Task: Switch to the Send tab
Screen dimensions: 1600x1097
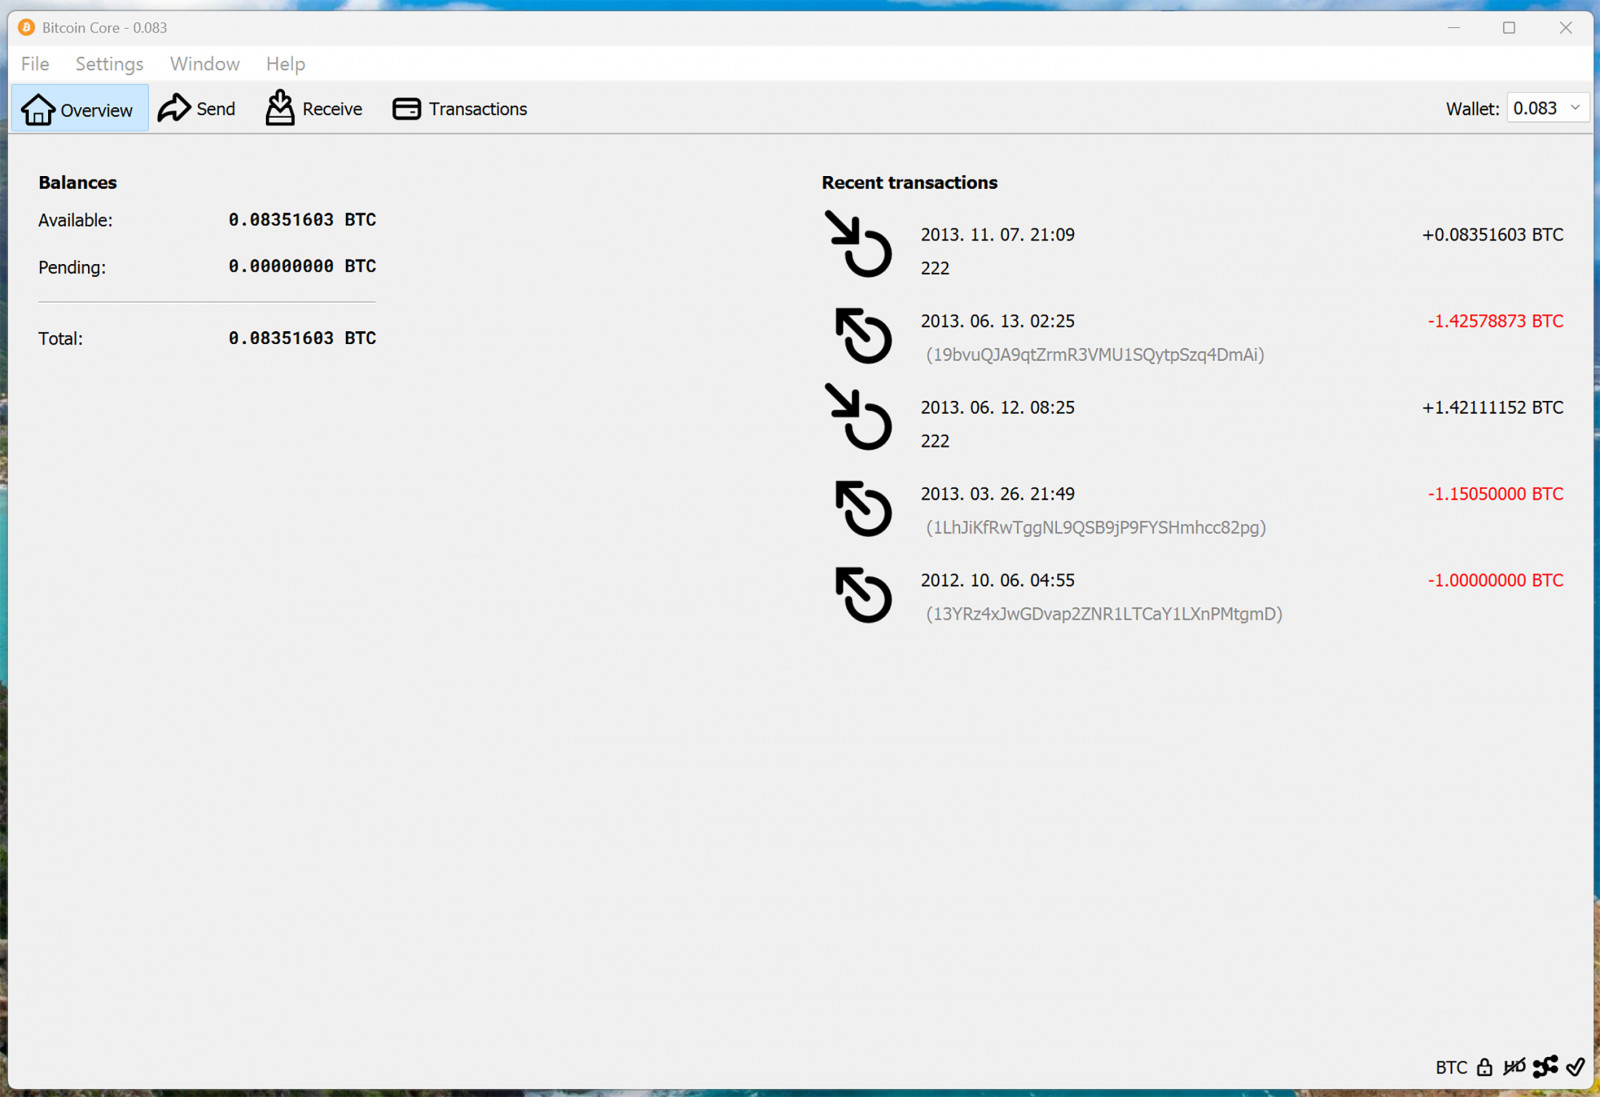Action: pos(197,108)
